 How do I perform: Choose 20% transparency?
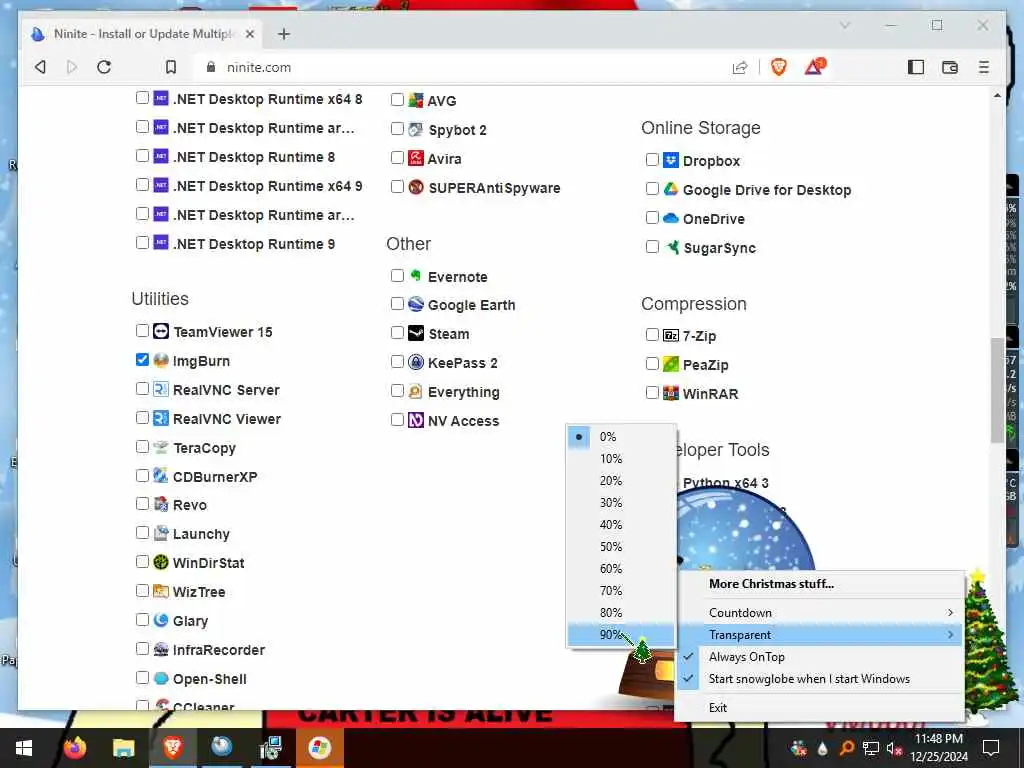click(x=620, y=481)
